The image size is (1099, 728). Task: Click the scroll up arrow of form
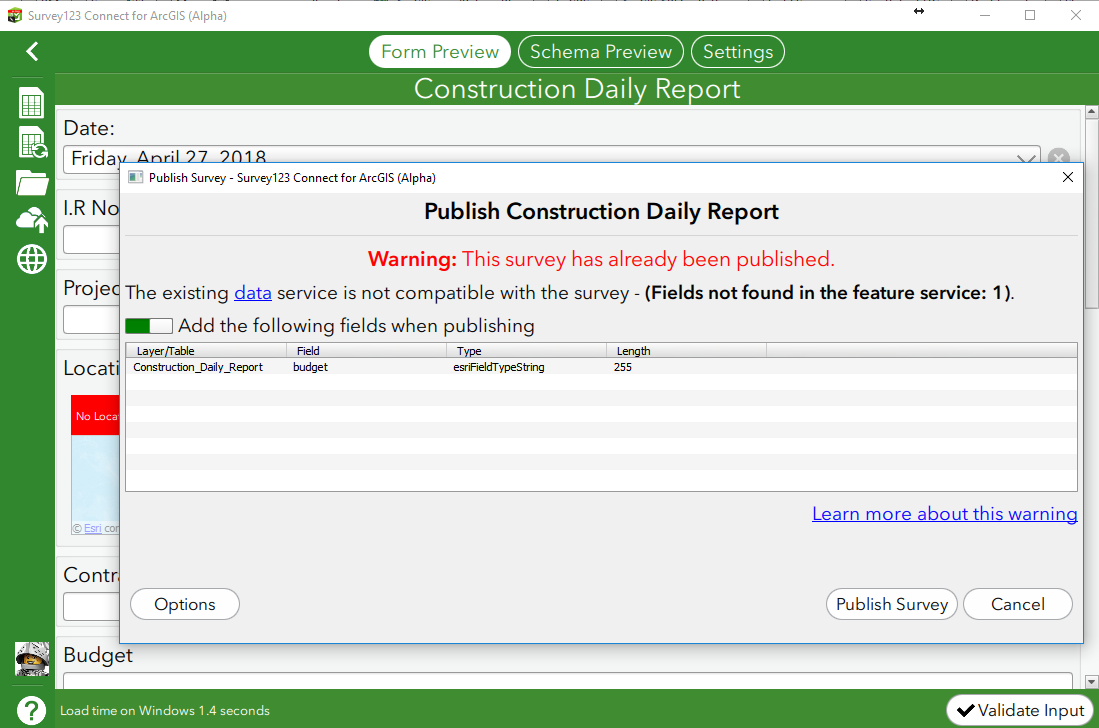[1091, 111]
